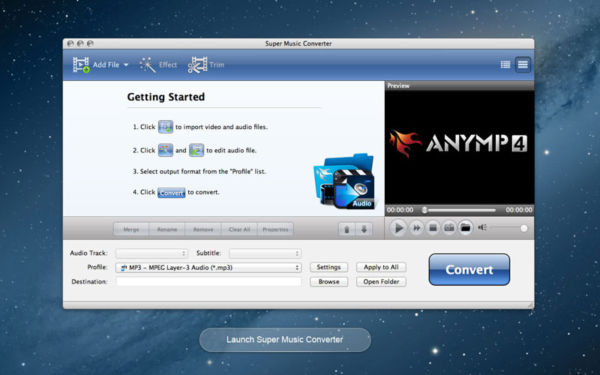Click the window resize grip corner
This screenshot has width=600, height=375.
[x=530, y=305]
